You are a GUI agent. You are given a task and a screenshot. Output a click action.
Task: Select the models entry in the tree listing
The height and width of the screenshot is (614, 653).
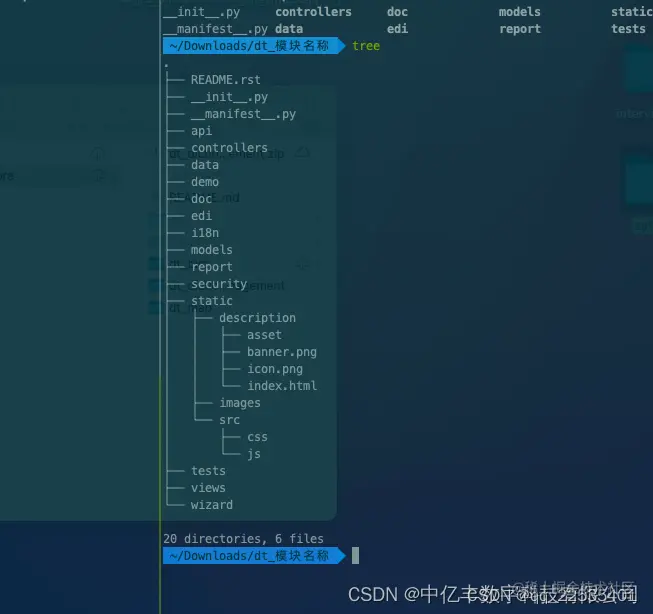(x=212, y=250)
